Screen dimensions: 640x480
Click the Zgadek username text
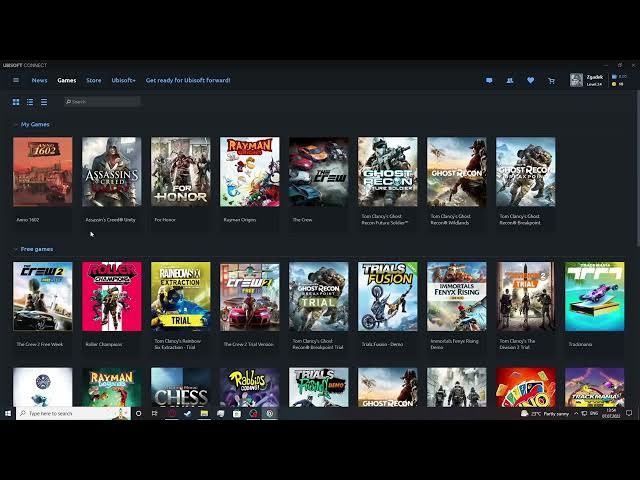coord(595,77)
